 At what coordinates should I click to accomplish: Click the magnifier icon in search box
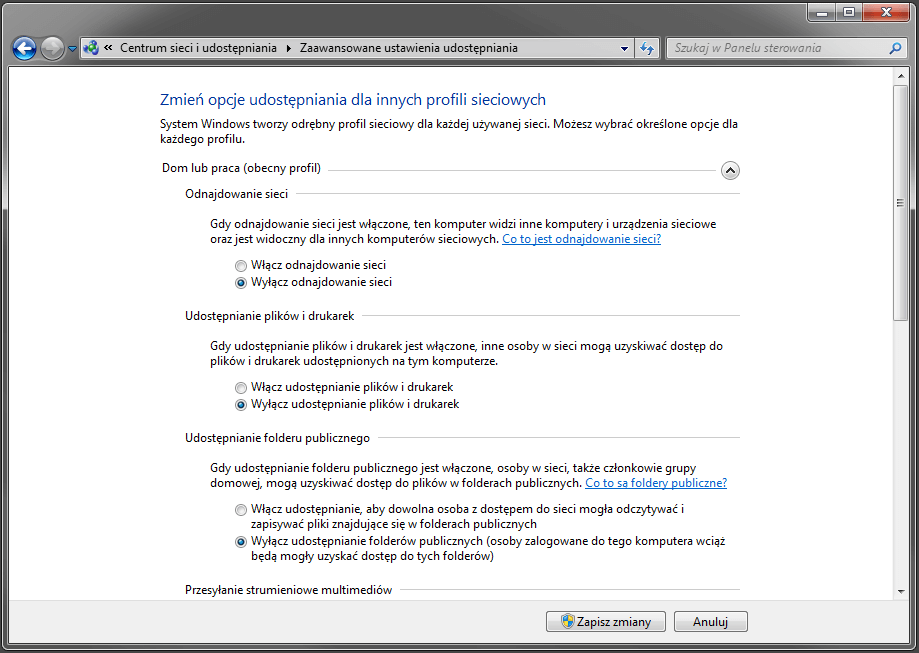click(895, 48)
